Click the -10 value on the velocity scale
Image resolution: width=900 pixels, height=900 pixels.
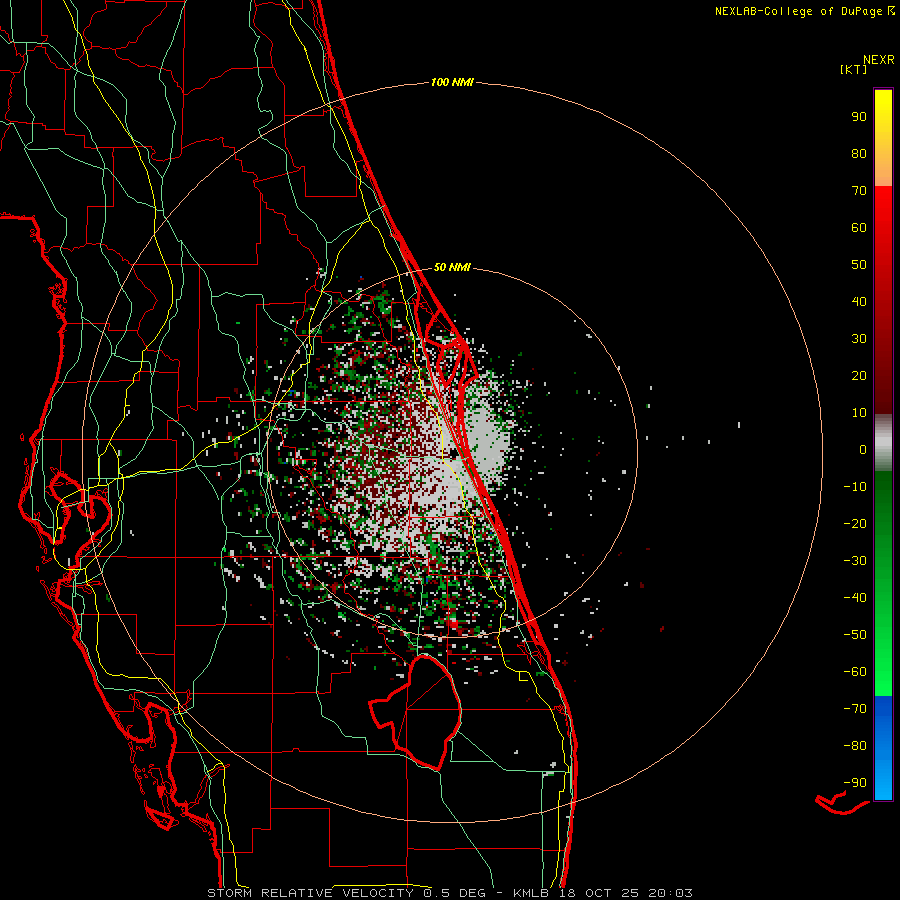pos(855,487)
